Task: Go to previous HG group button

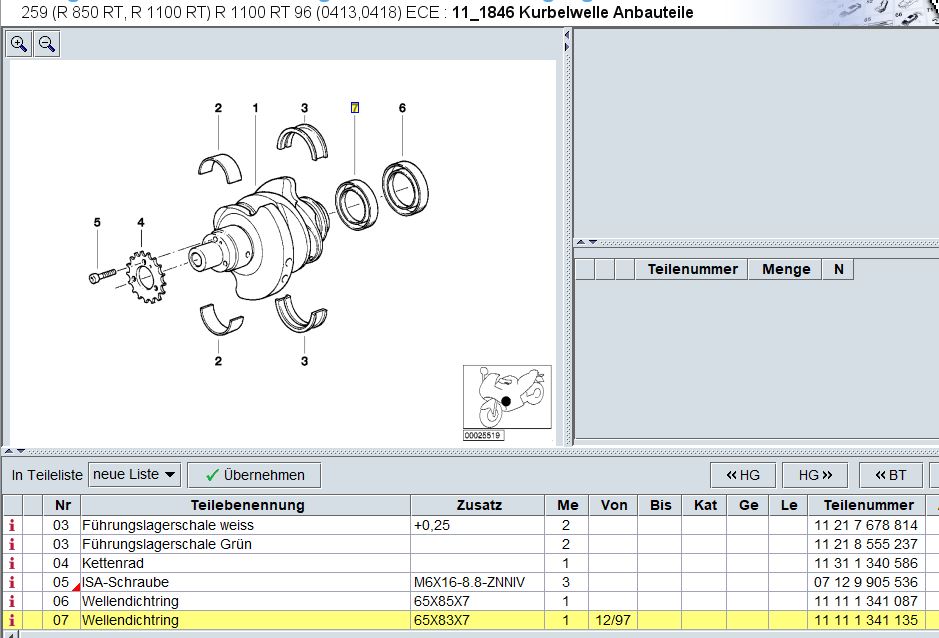Action: click(x=743, y=475)
